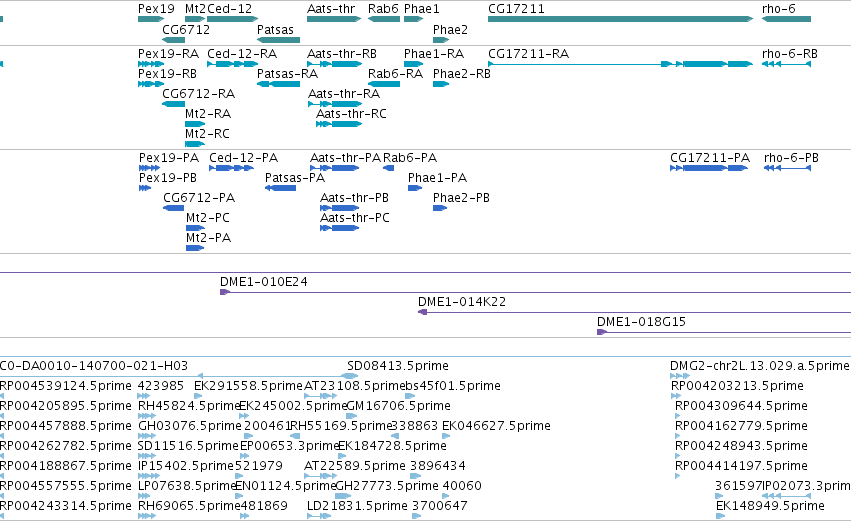This screenshot has height=521, width=851.
Task: Click EST LD21831.5prime label
Action: [x=357, y=506]
